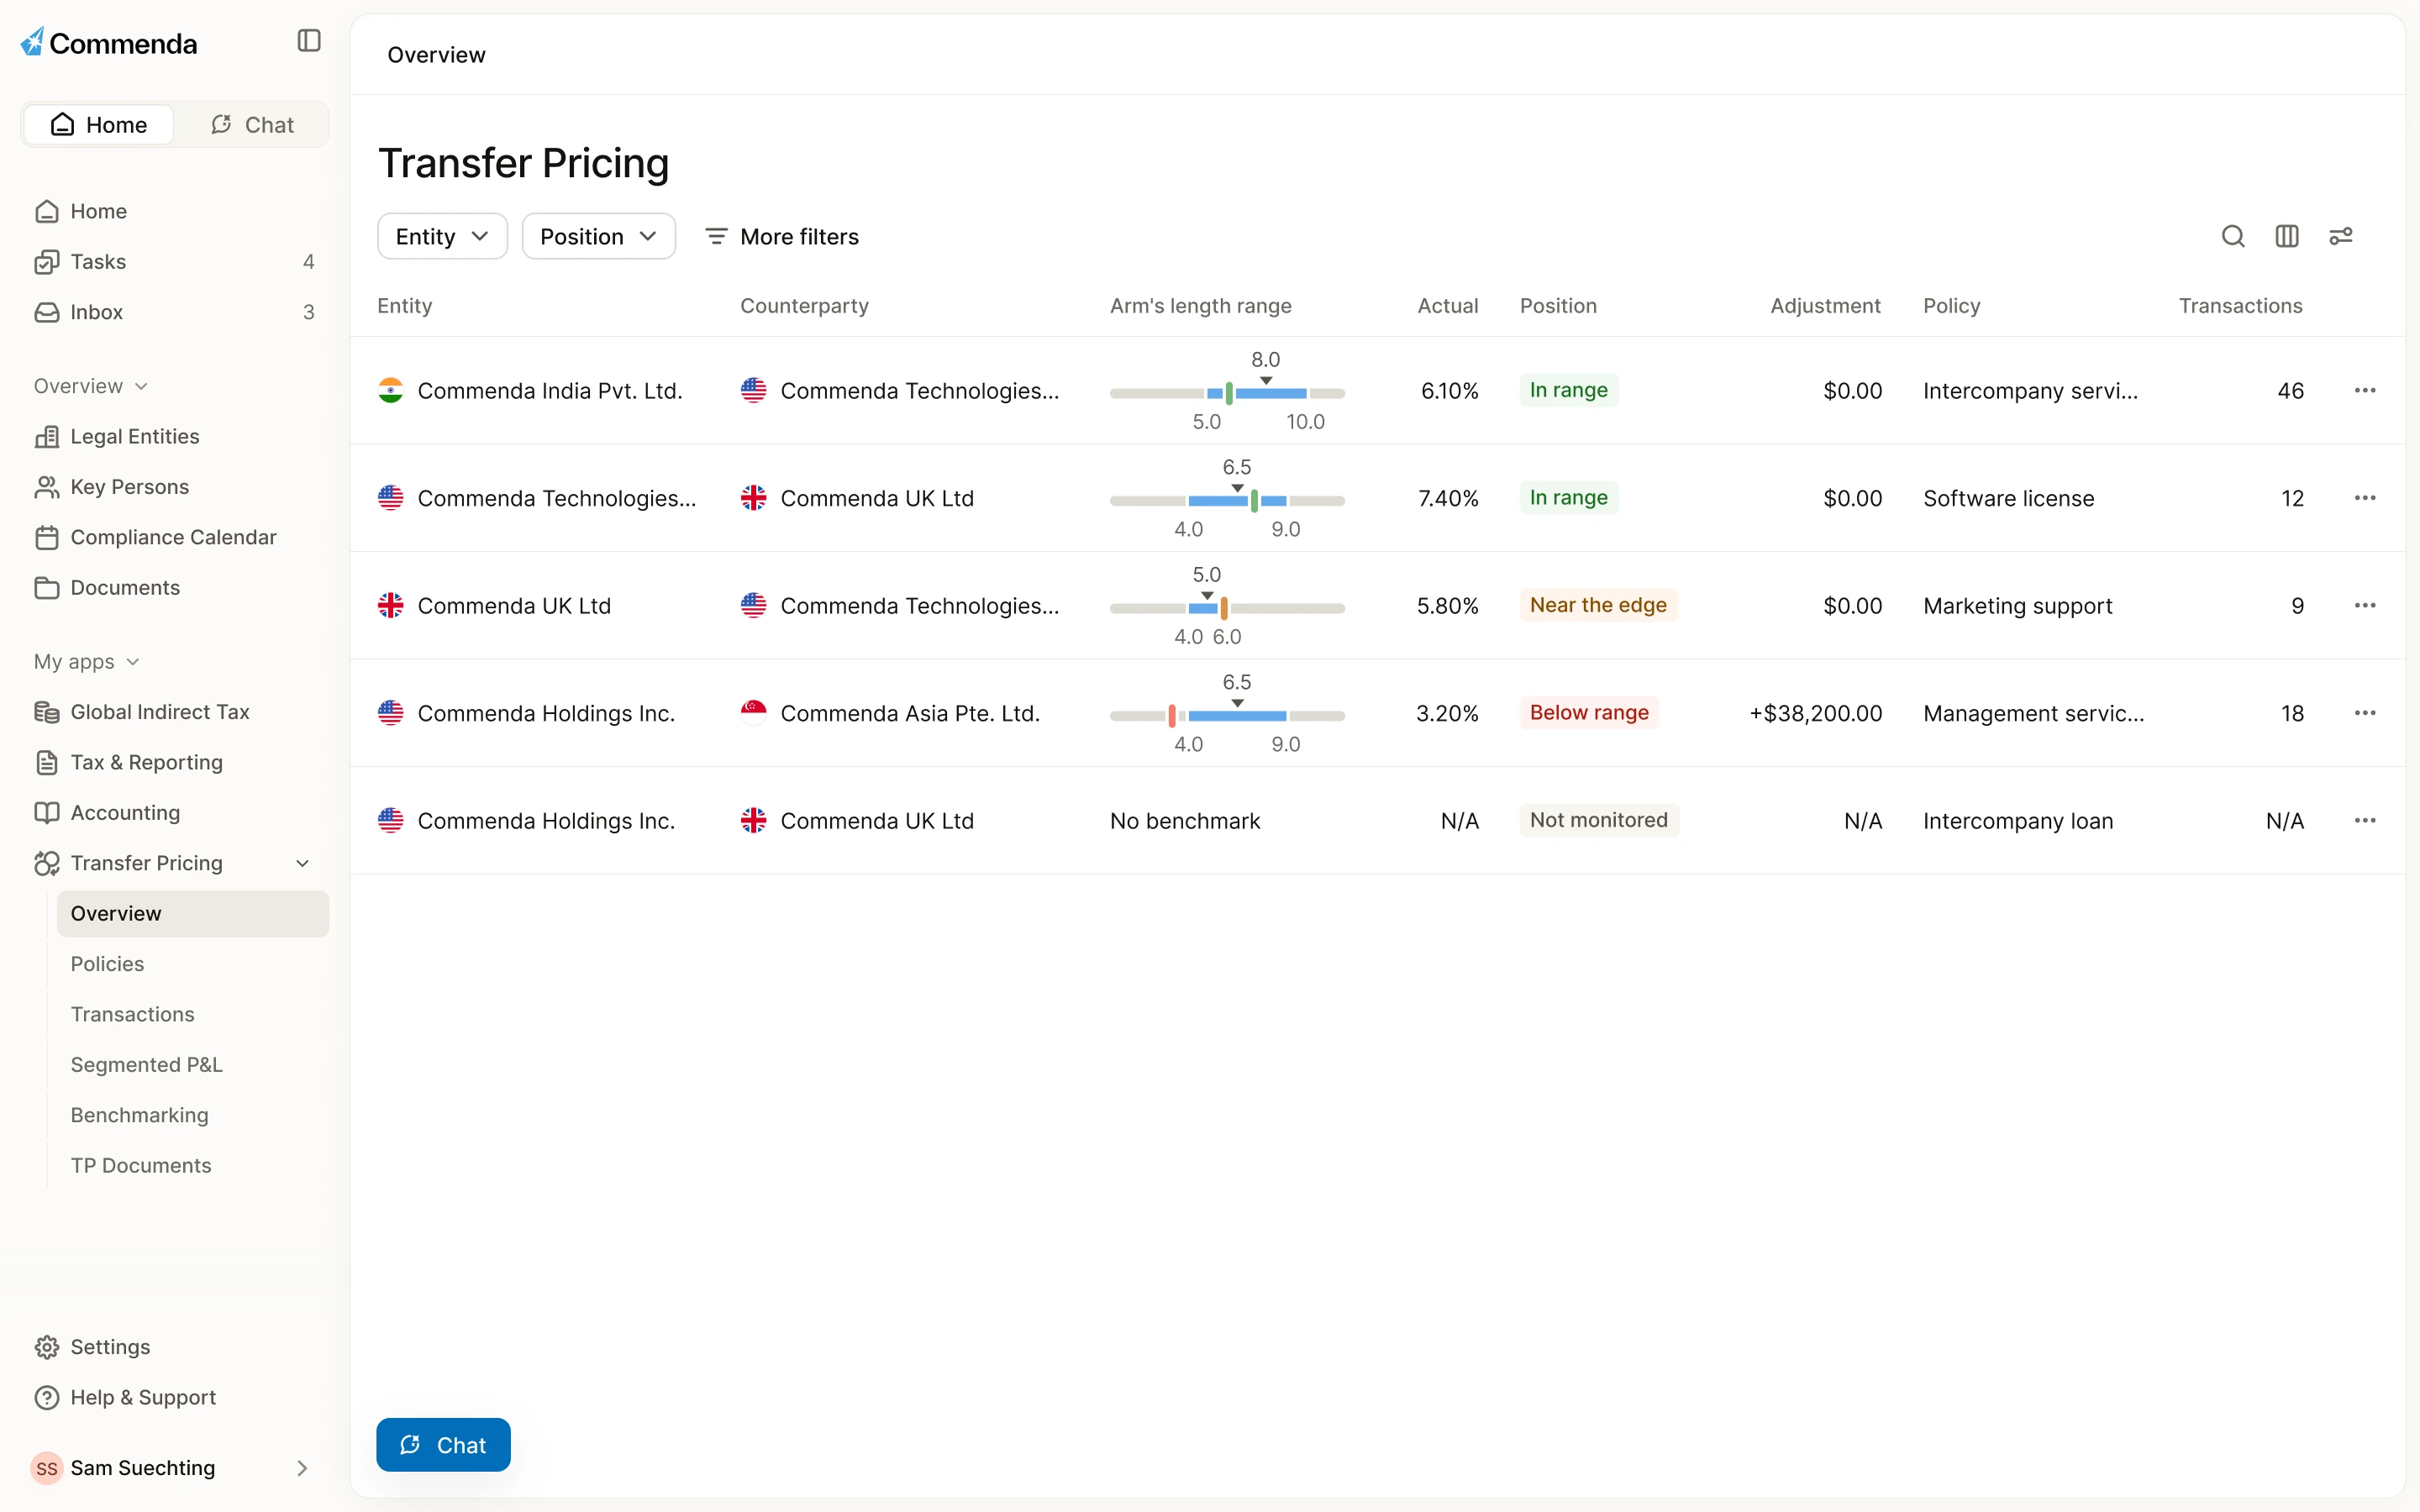Switch to Home mode toggle

coord(99,125)
